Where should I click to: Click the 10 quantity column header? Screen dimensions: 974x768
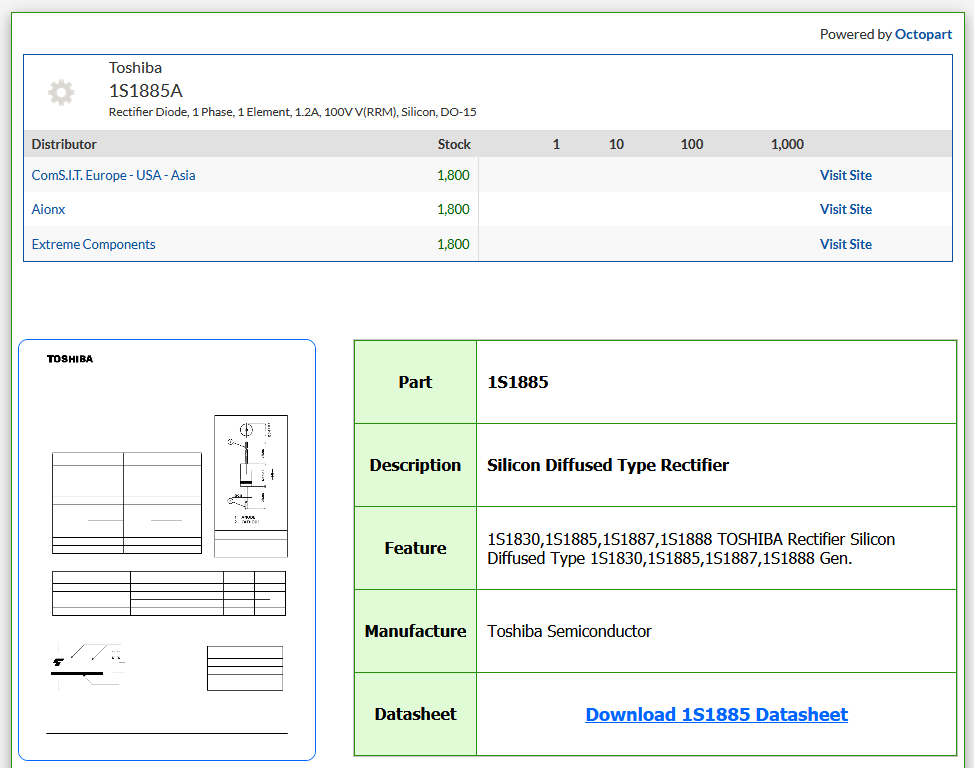(616, 144)
